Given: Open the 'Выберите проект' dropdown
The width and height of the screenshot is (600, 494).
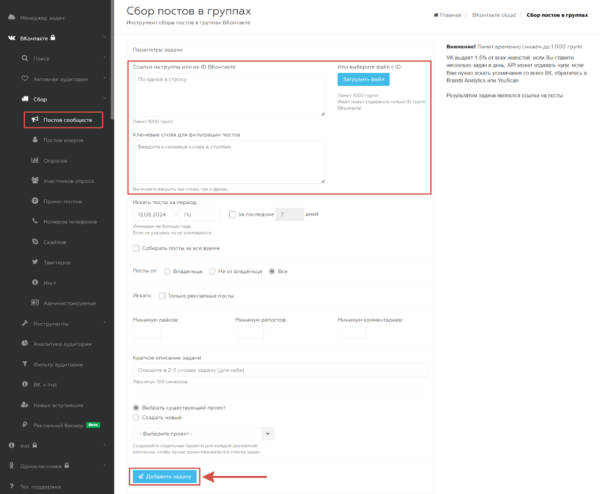Looking at the screenshot, I should point(203,434).
